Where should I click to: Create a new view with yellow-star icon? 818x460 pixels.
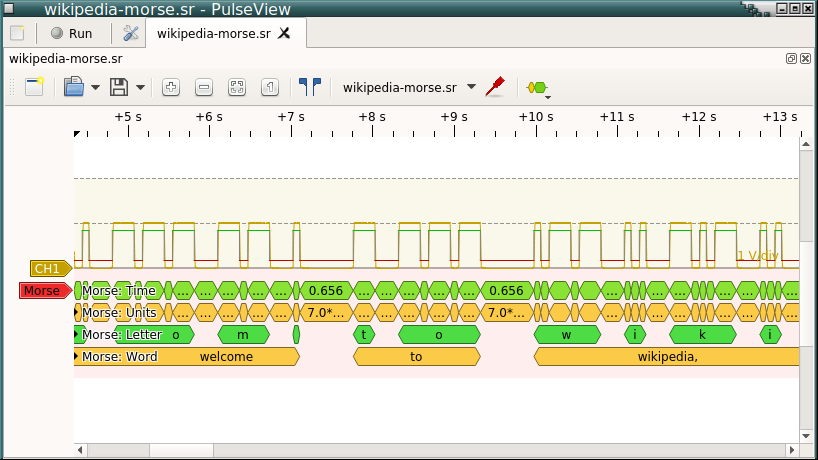[34, 87]
